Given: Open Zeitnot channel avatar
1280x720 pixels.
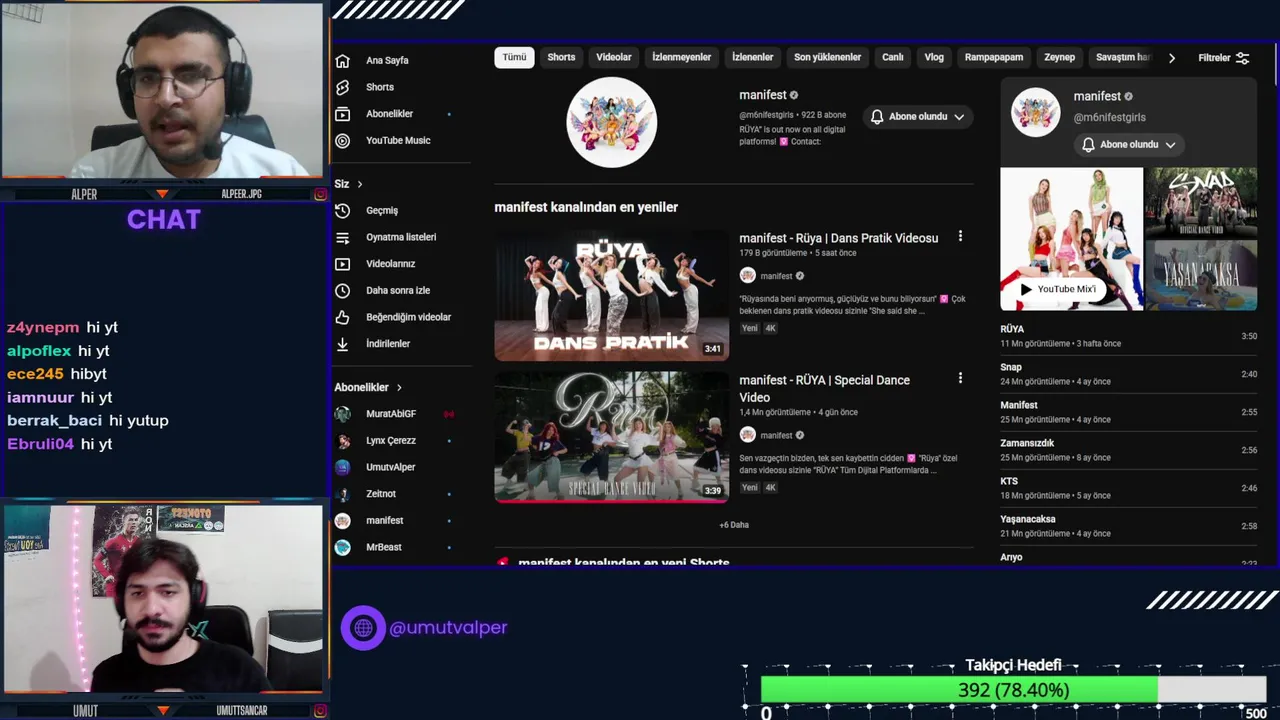Looking at the screenshot, I should click(342, 494).
